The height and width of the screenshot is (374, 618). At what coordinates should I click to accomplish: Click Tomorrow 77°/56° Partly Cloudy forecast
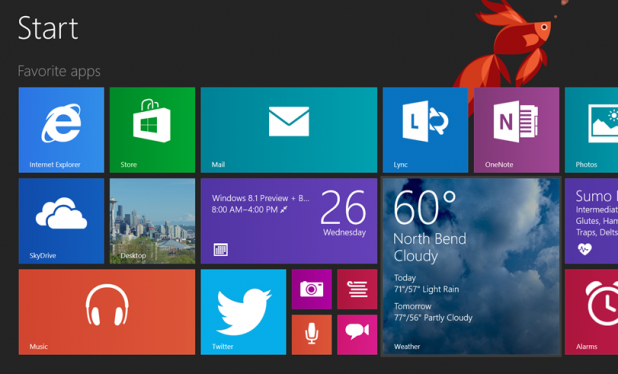tap(433, 312)
